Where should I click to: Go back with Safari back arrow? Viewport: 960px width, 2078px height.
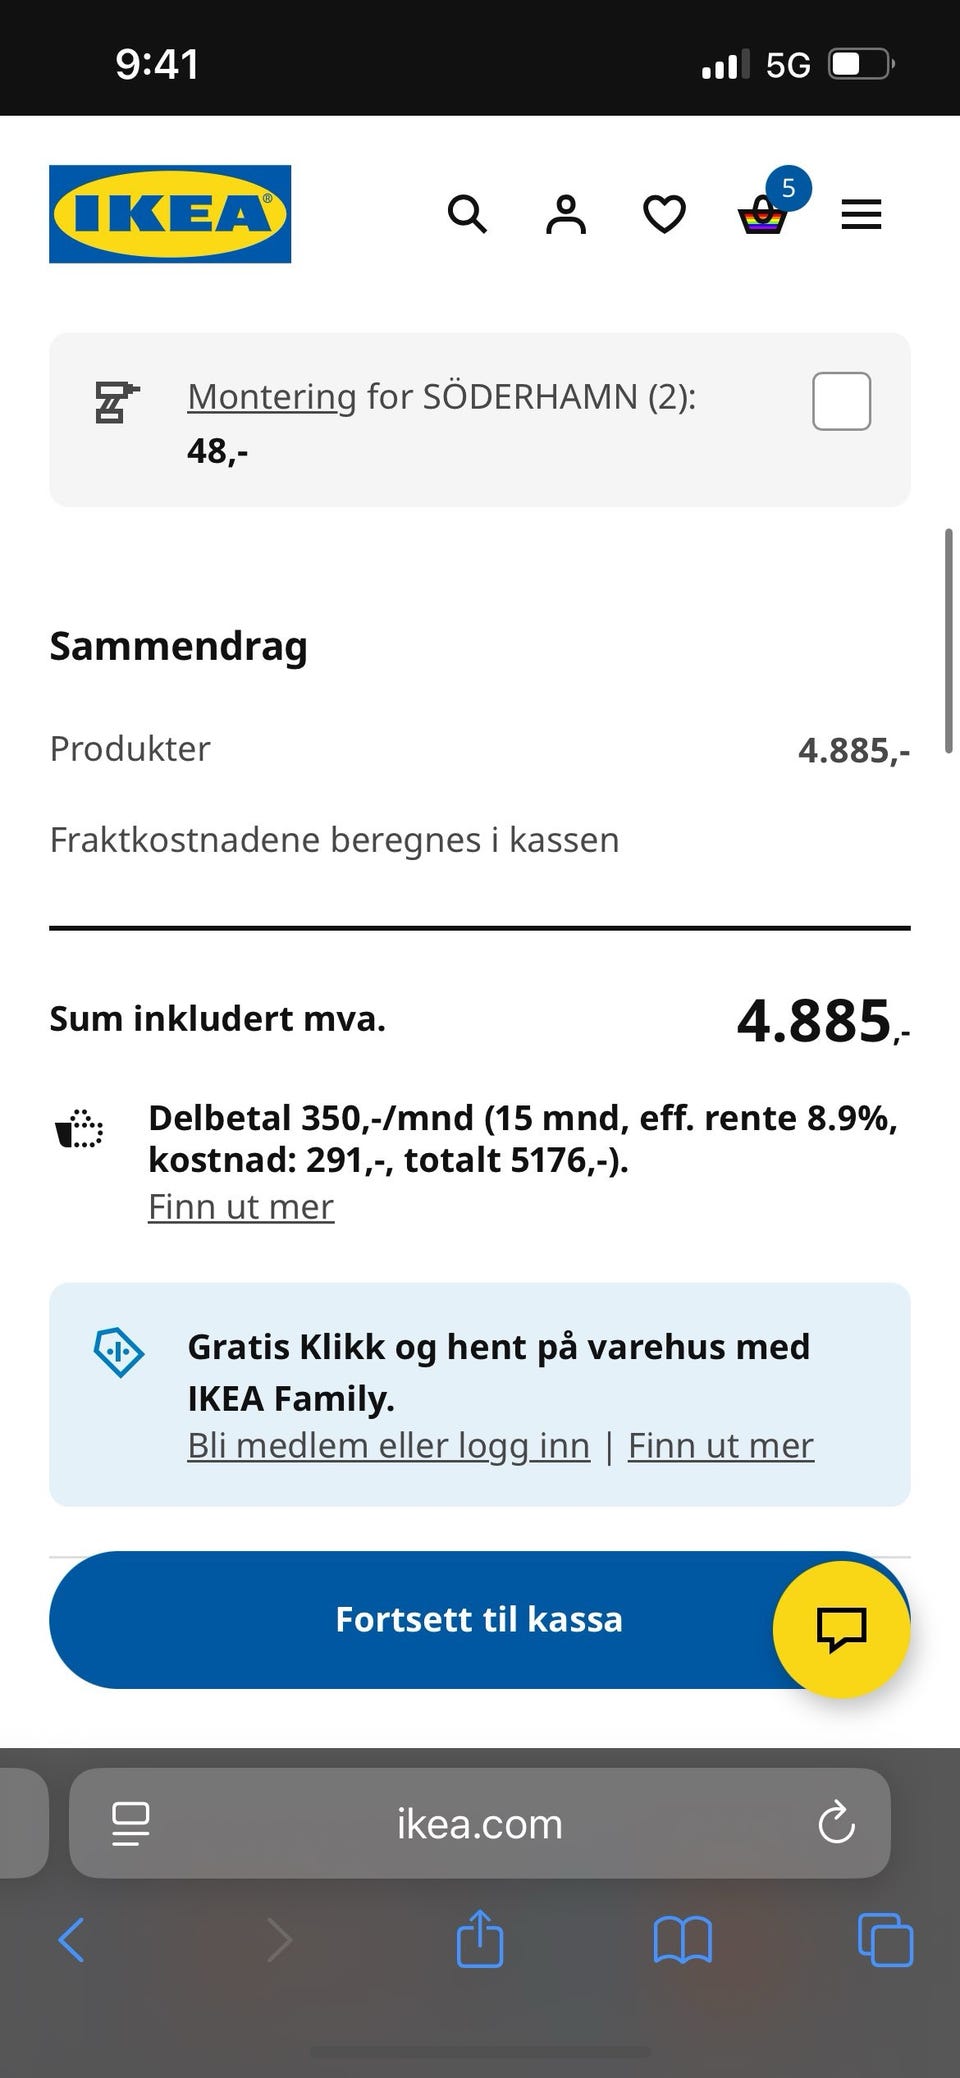click(x=72, y=1940)
